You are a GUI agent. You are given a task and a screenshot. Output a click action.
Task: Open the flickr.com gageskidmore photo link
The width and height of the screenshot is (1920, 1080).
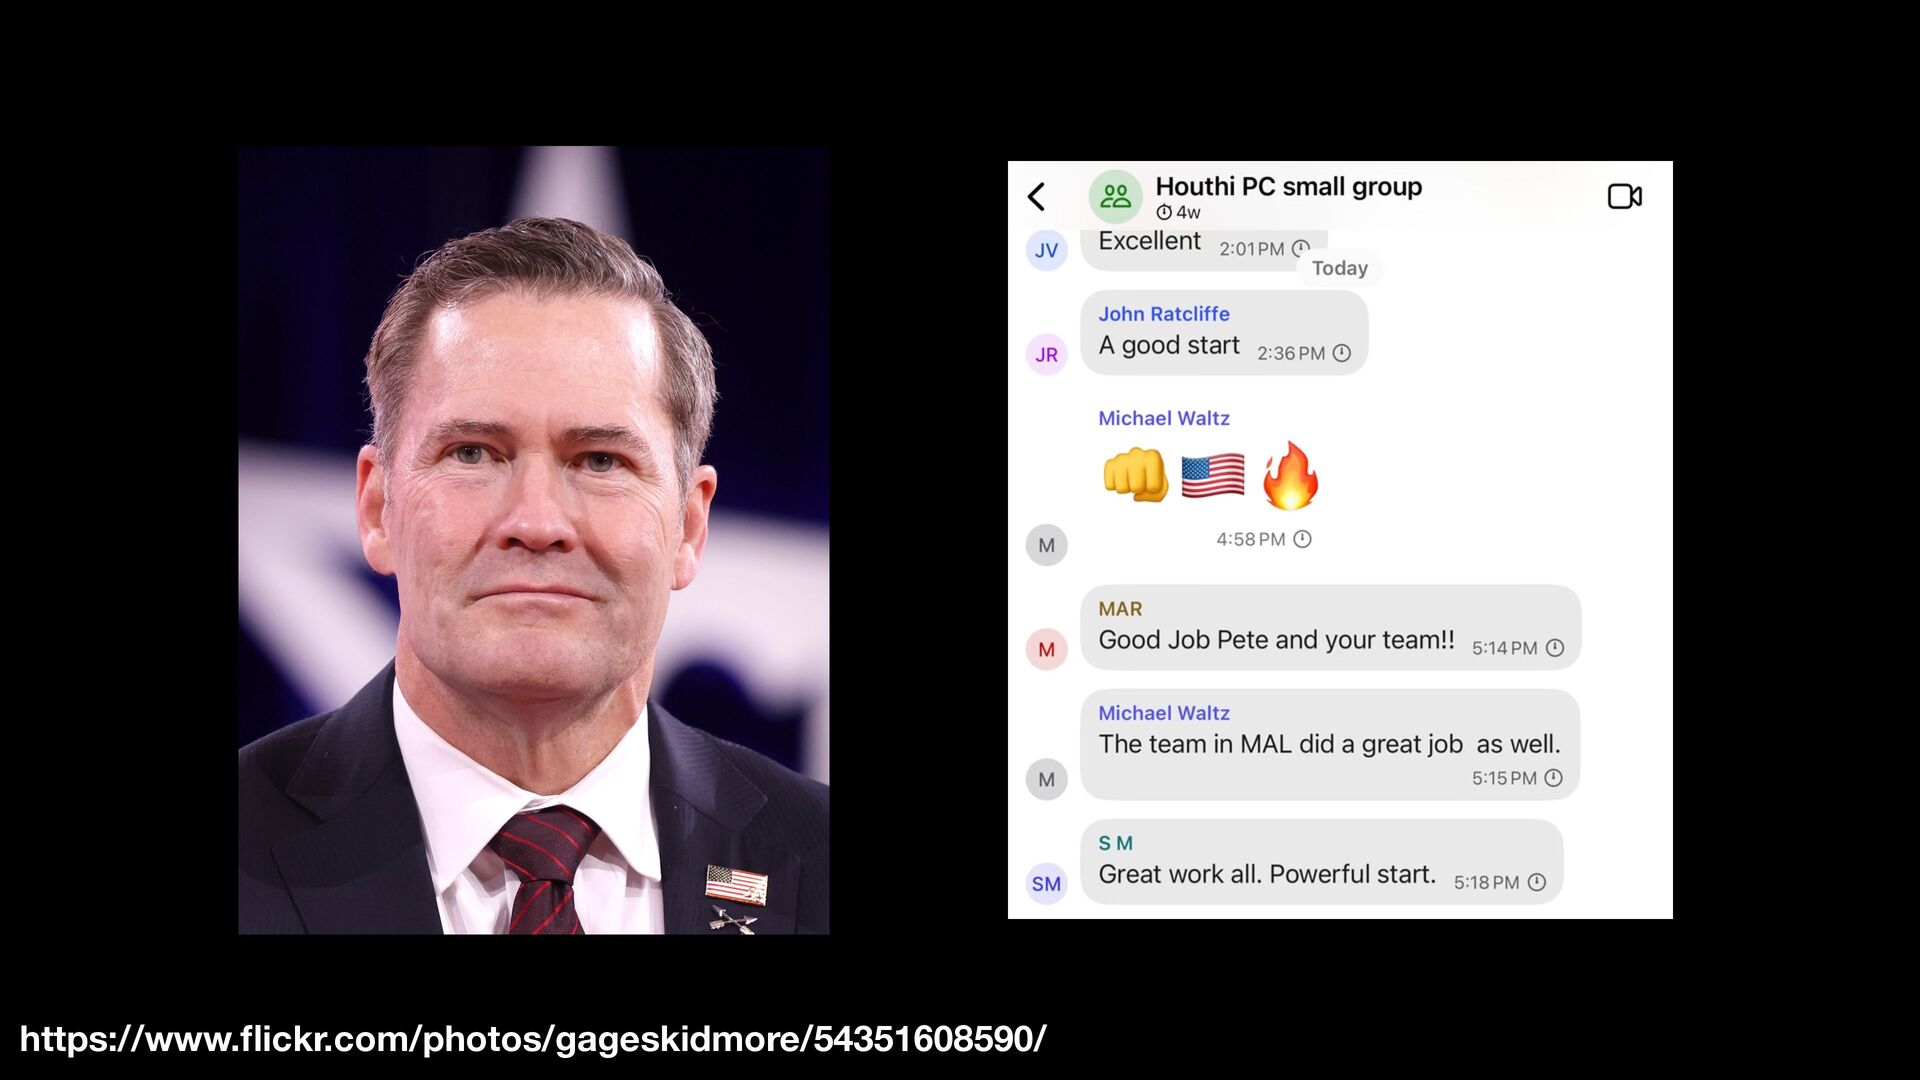pos(533,1039)
